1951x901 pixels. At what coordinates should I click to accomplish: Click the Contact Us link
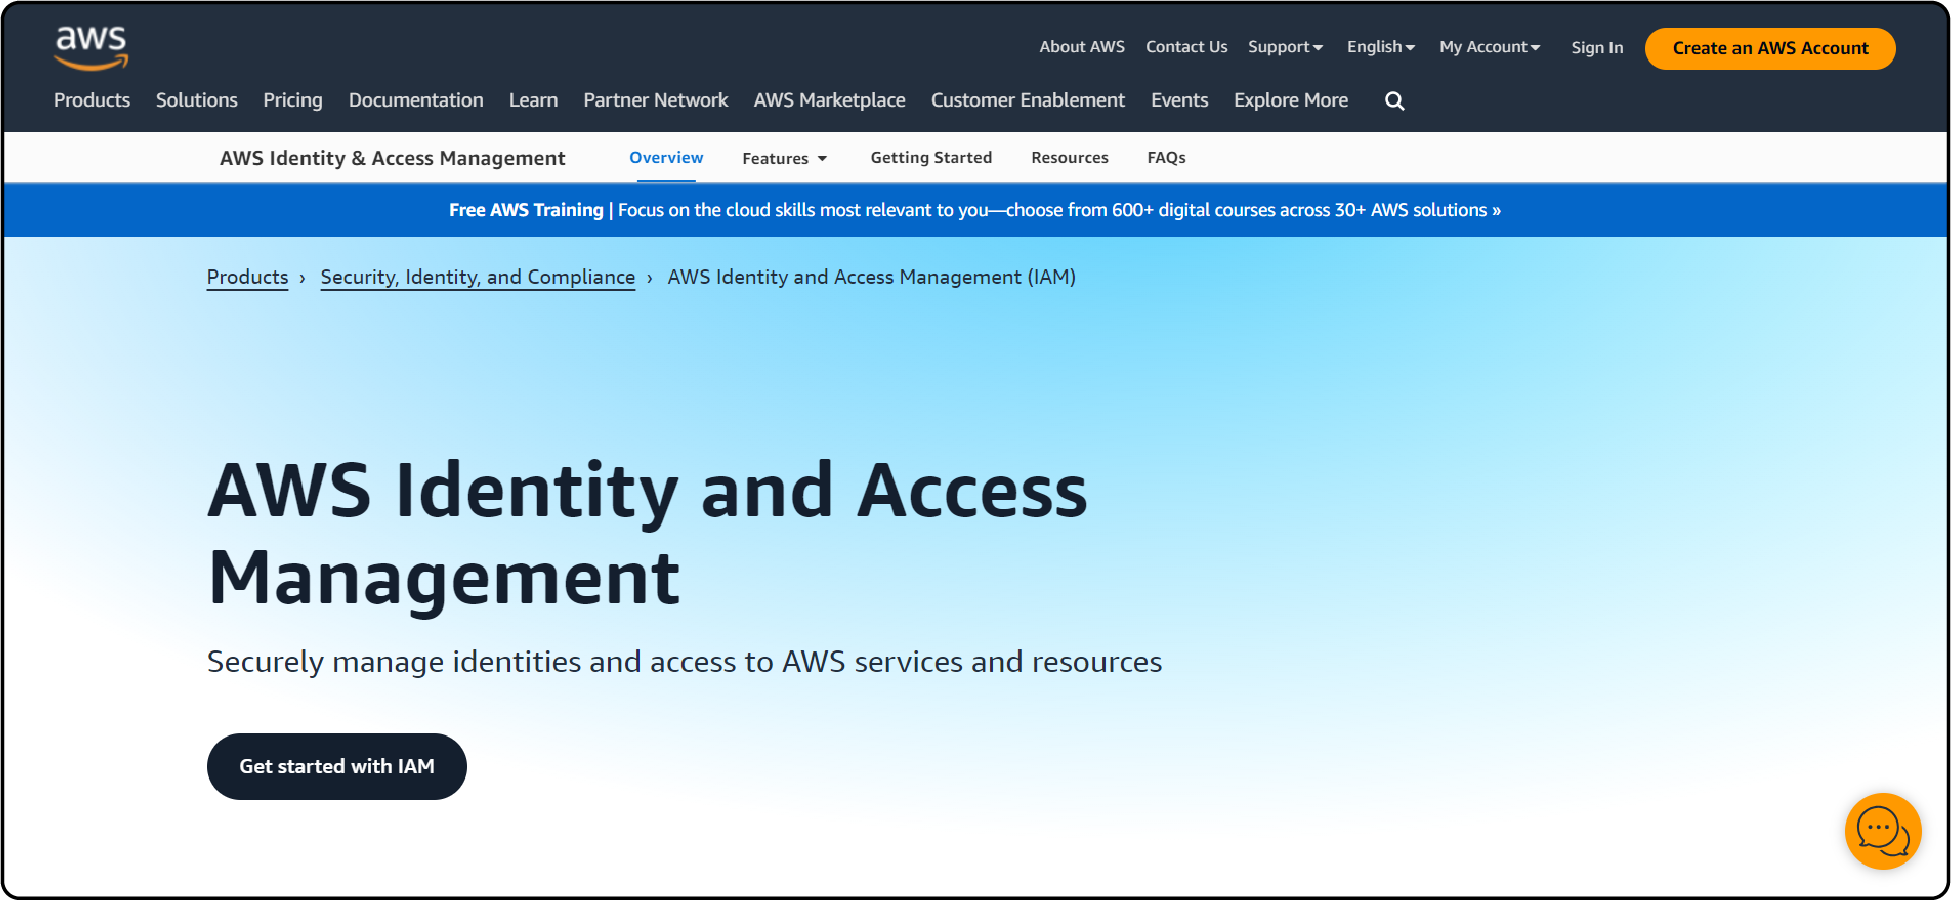(1186, 47)
